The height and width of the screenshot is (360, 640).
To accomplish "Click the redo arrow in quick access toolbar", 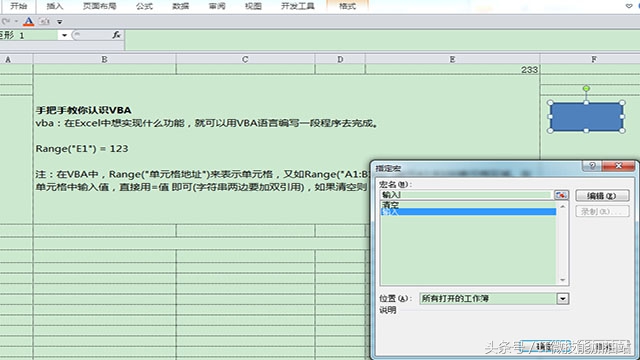I will click(6, 21).
